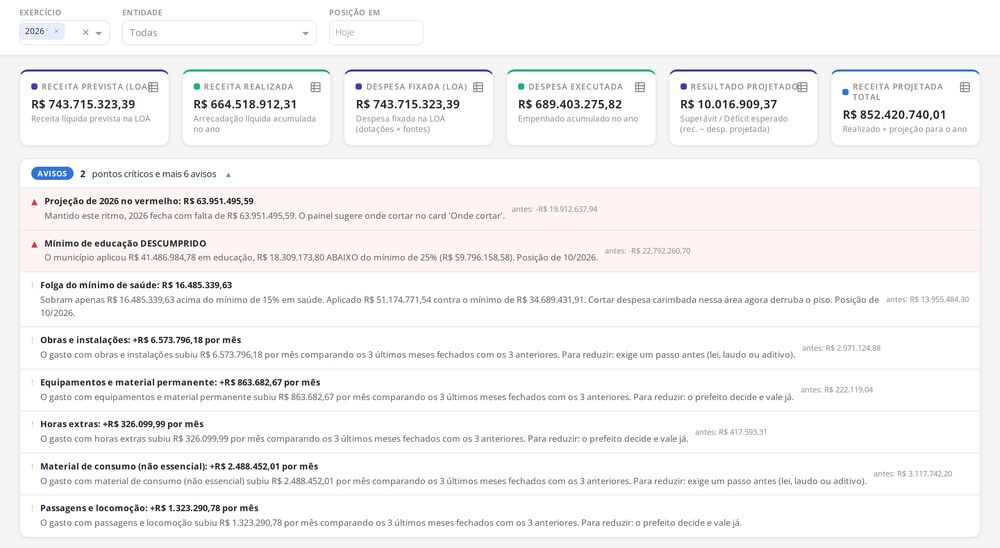Select 'Folga do mínimo de saúde' heading
The width and height of the screenshot is (1000, 548).
(136, 285)
